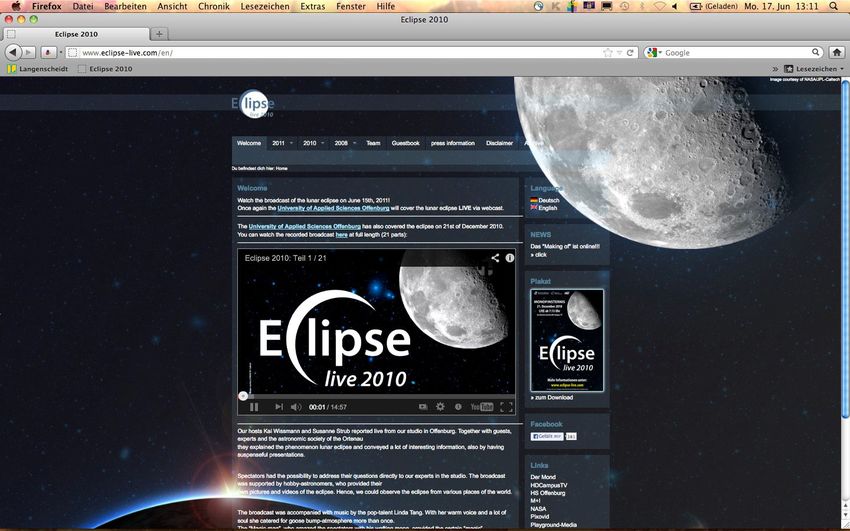
Task: Click the search magnifier in search box
Action: 815,53
